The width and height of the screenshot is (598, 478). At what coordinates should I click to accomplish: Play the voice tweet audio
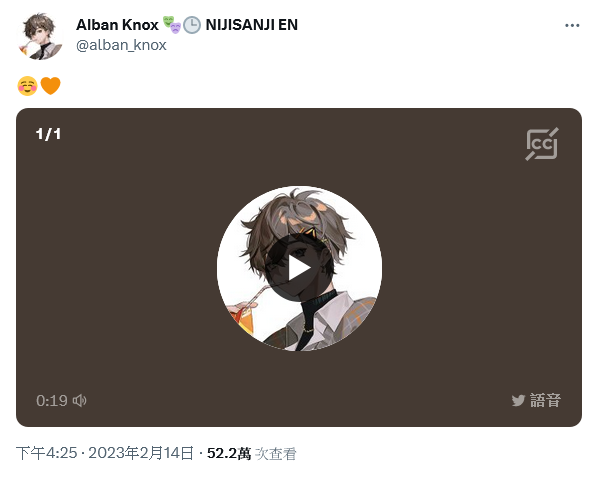point(299,269)
